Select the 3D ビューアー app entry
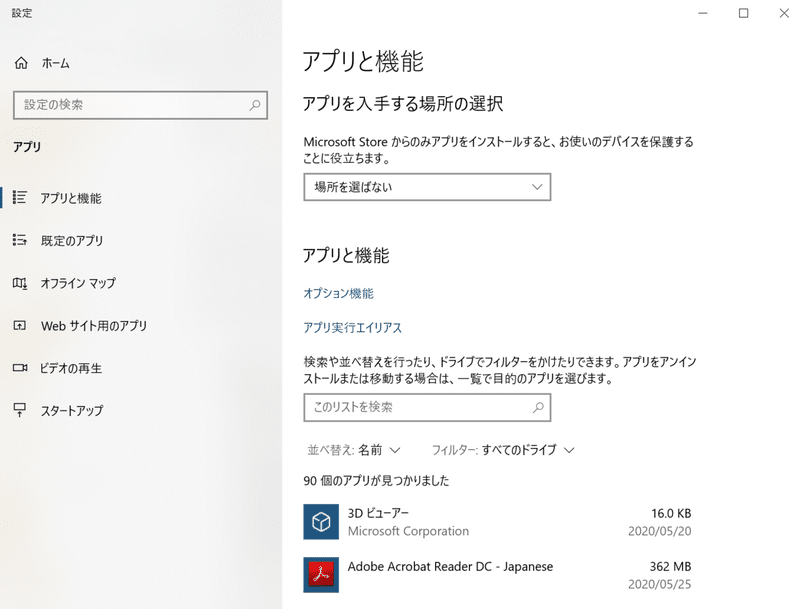 420,522
